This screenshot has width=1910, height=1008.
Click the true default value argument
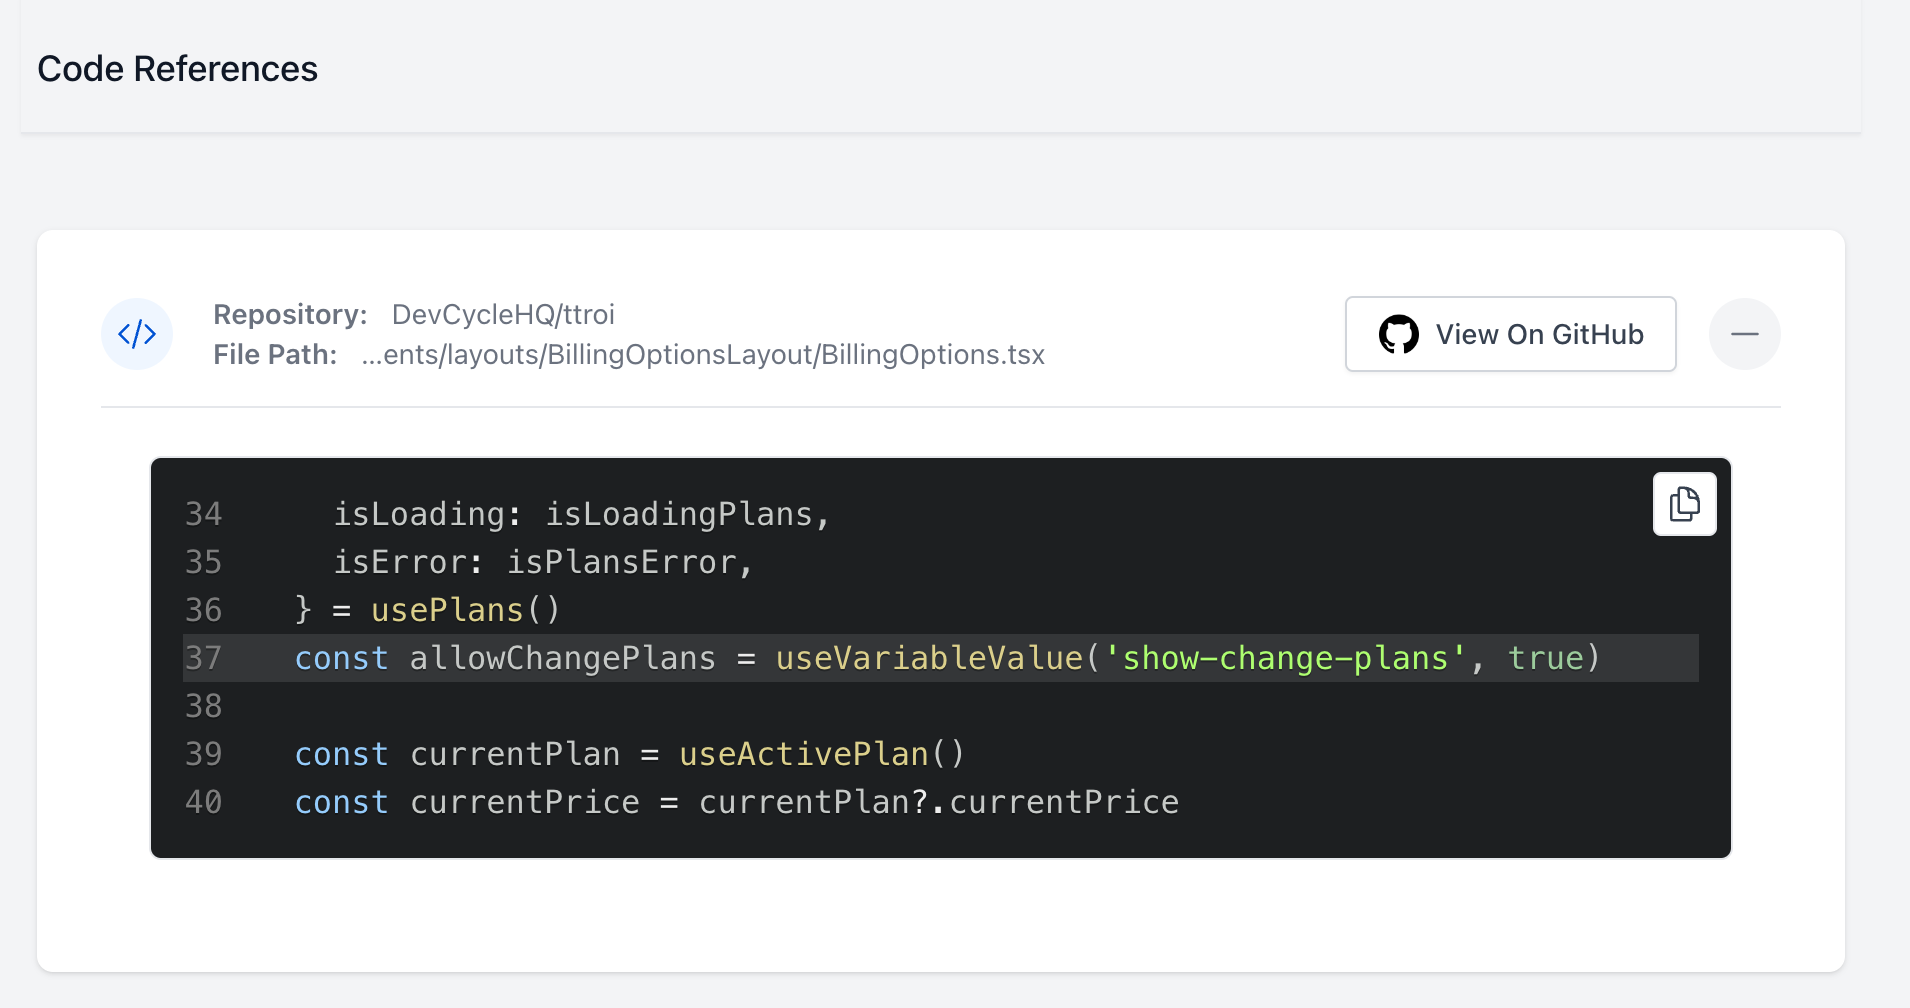(x=1545, y=658)
